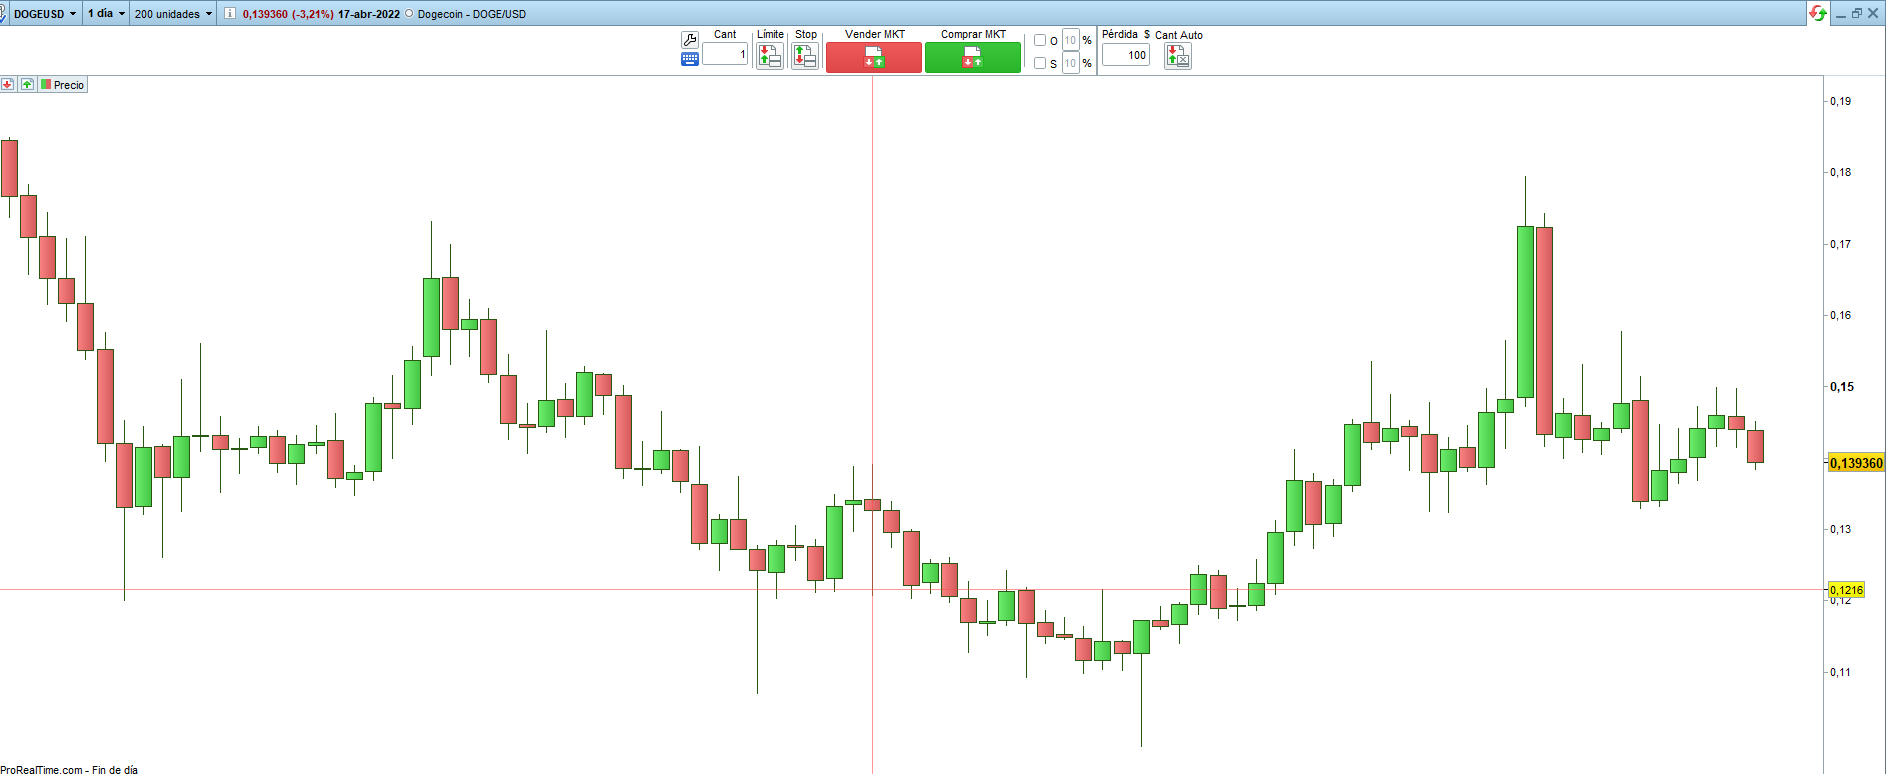Click the Stop order icon
Image resolution: width=1886 pixels, height=774 pixels.
coord(805,56)
